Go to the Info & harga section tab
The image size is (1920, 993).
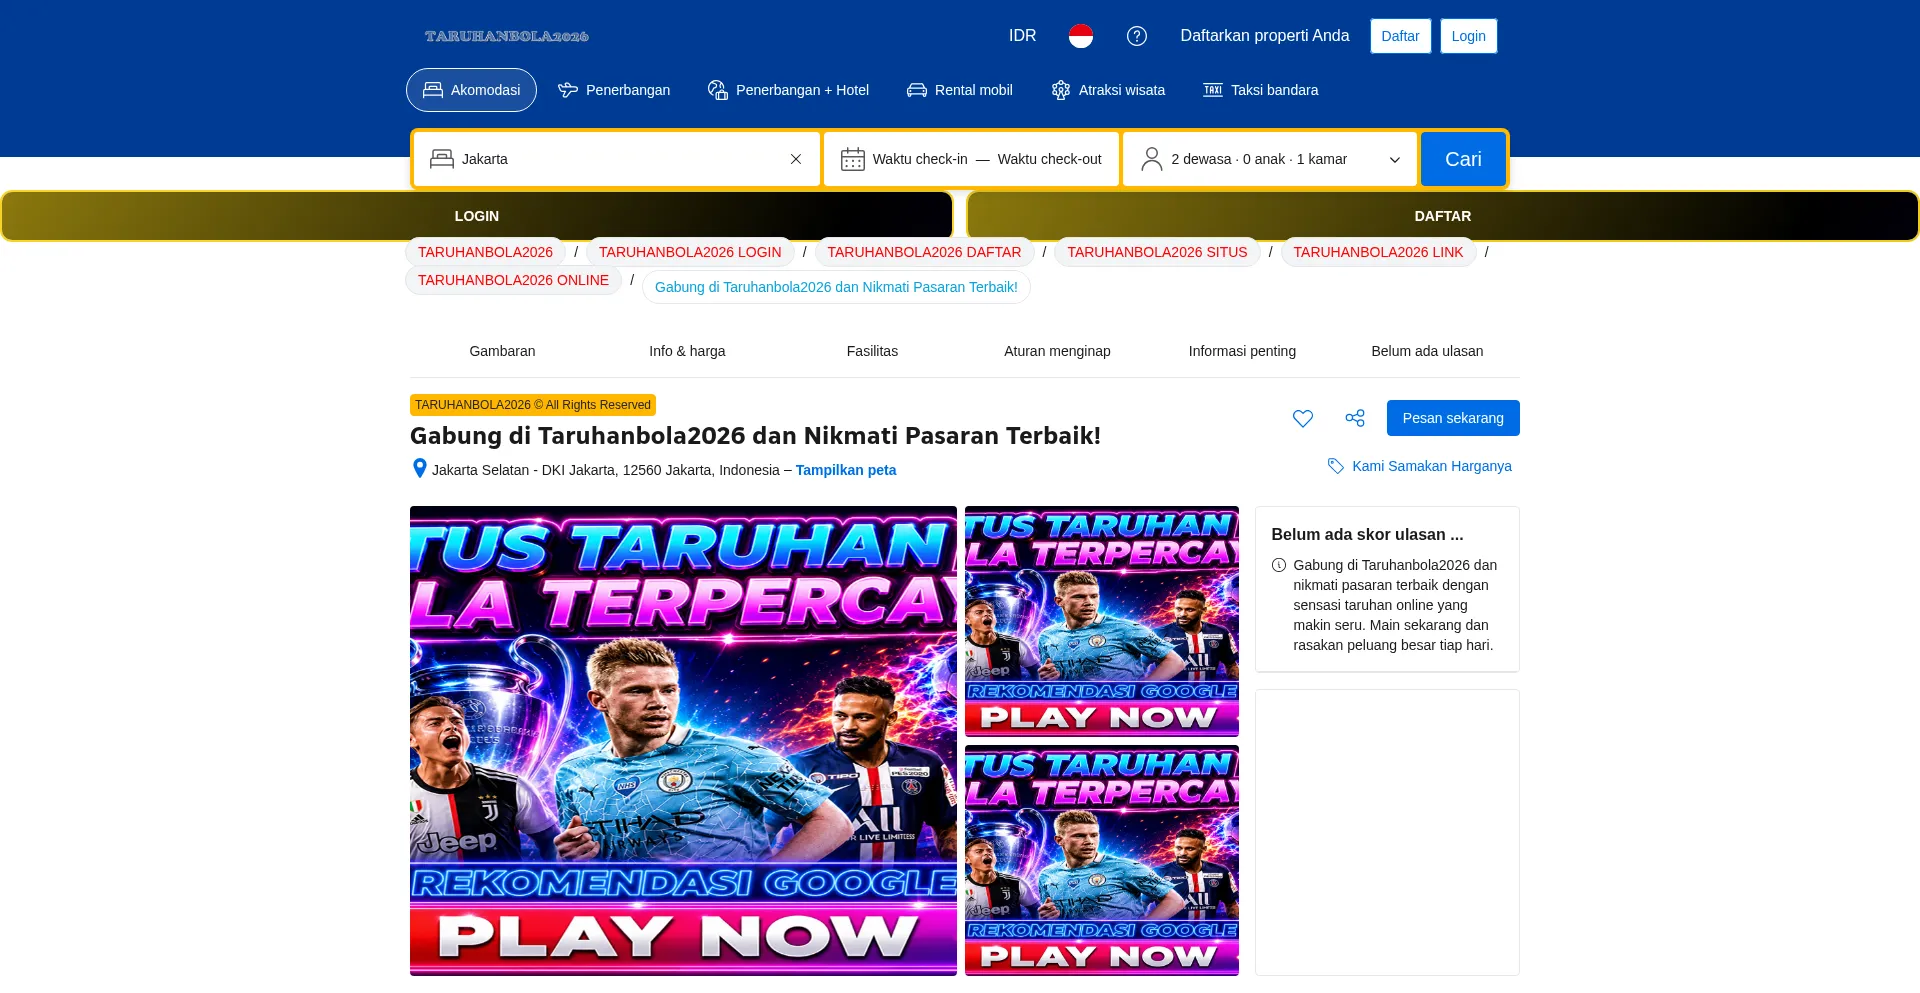coord(687,351)
